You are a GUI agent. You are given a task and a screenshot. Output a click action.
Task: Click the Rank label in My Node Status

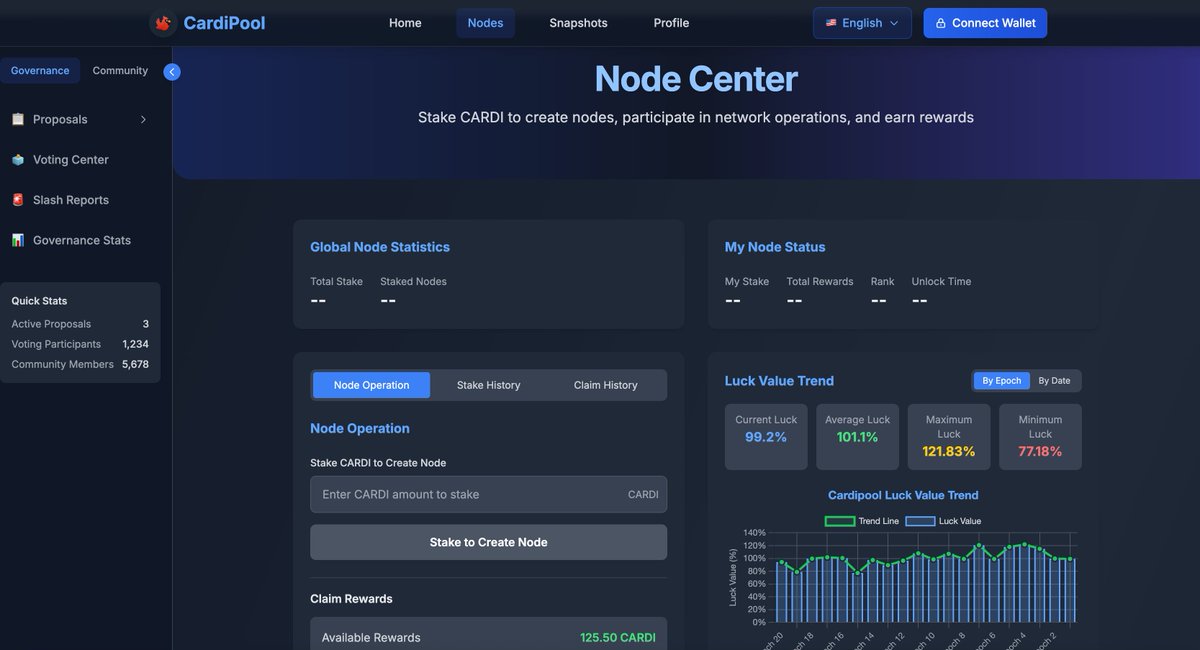click(883, 282)
